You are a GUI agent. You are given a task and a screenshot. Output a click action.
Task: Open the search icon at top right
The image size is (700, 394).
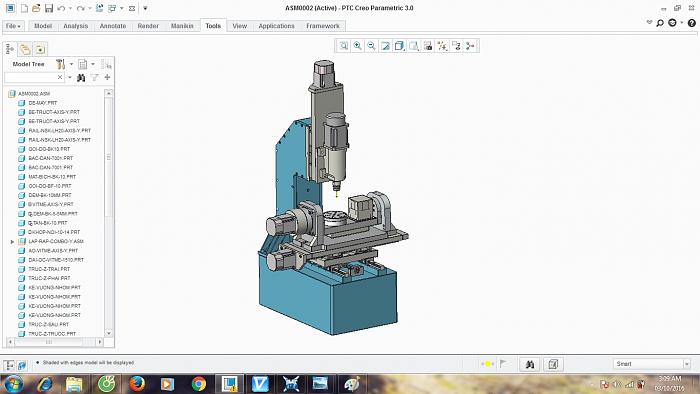coord(660,23)
